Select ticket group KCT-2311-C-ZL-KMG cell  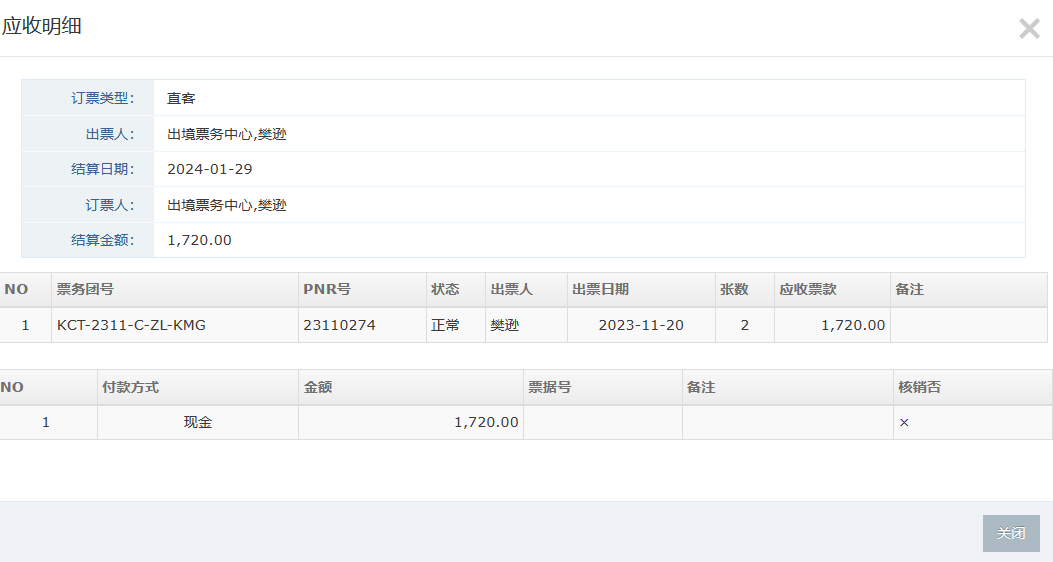tap(131, 325)
